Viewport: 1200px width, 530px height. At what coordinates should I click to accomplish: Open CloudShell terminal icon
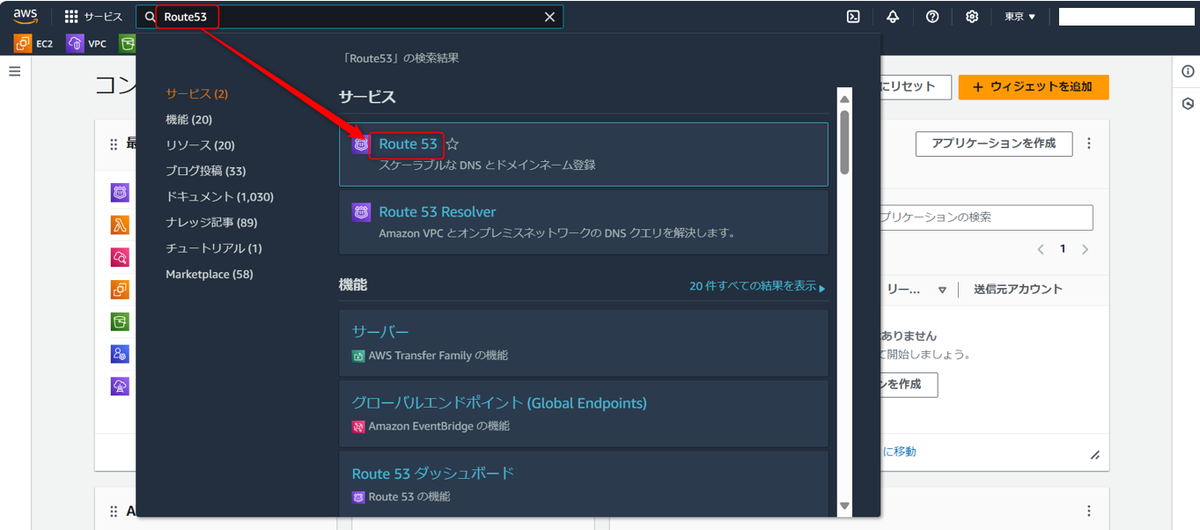[853, 17]
